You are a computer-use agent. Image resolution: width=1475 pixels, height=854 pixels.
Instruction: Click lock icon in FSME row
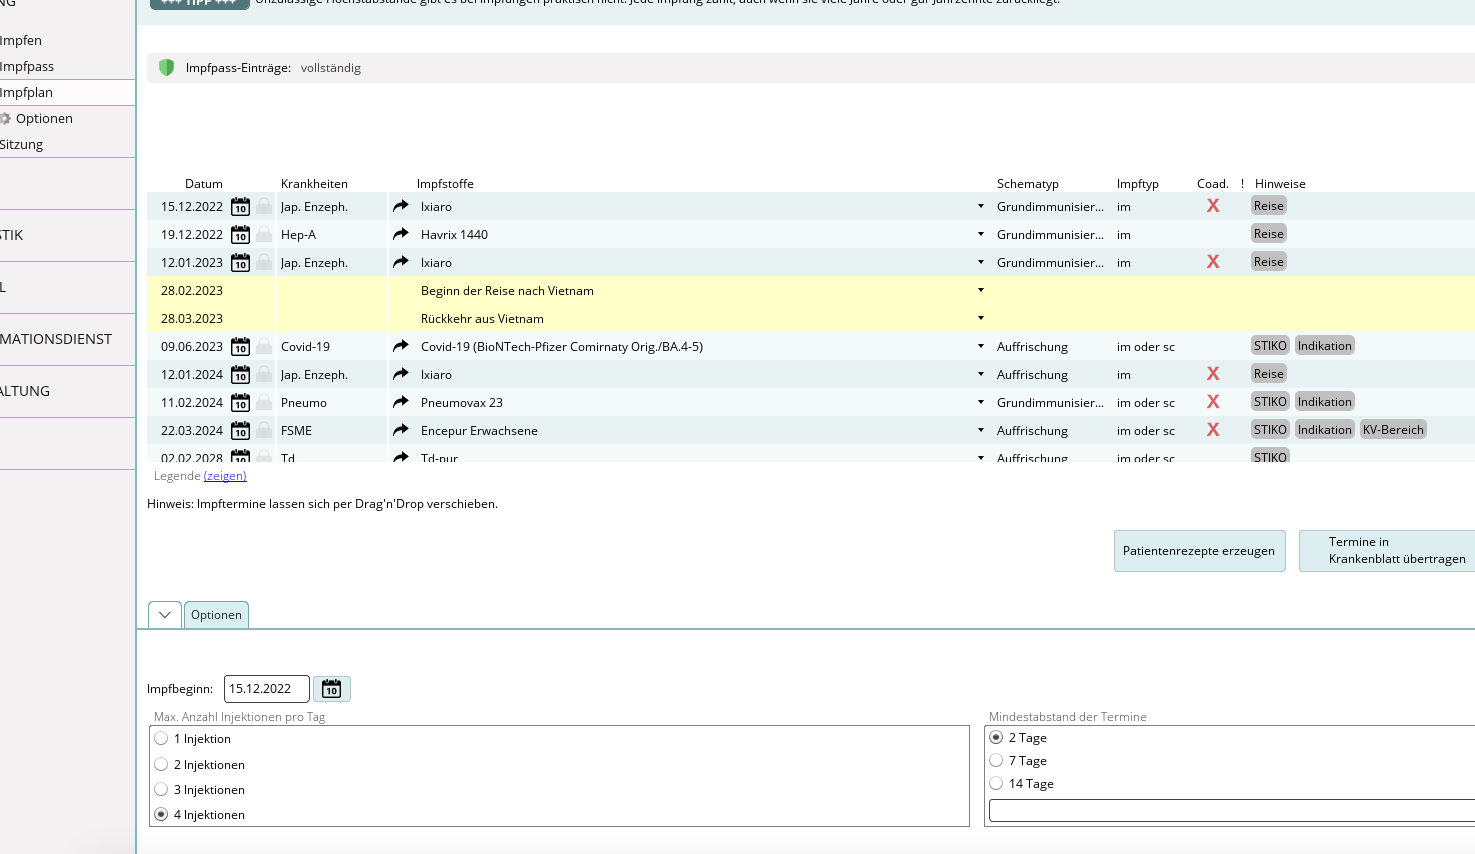tap(264, 430)
